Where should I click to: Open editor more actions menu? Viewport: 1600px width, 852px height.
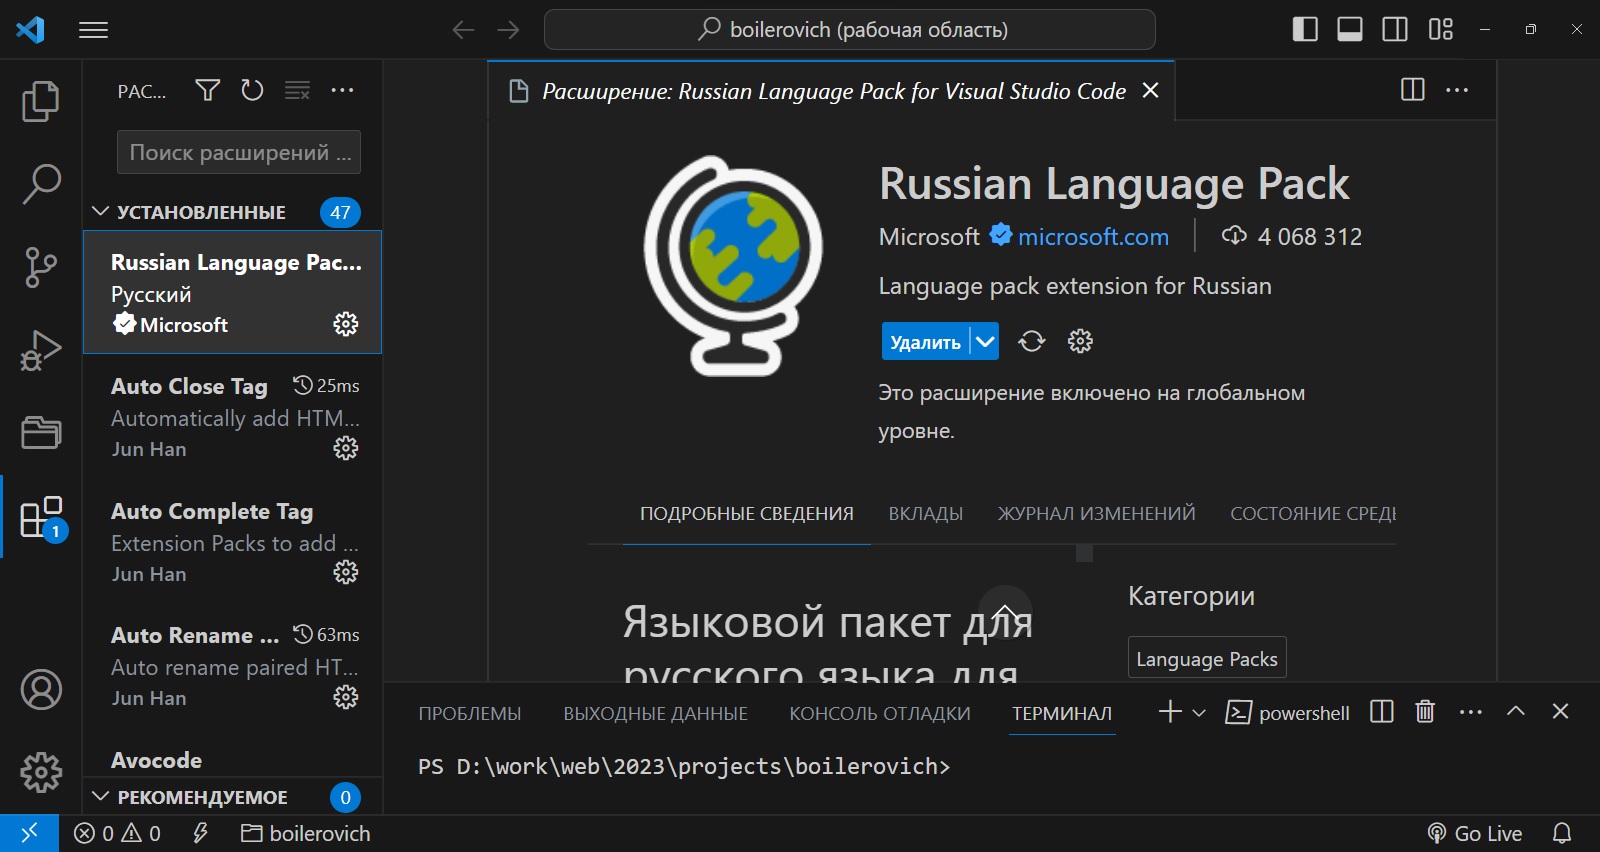coord(1458,90)
